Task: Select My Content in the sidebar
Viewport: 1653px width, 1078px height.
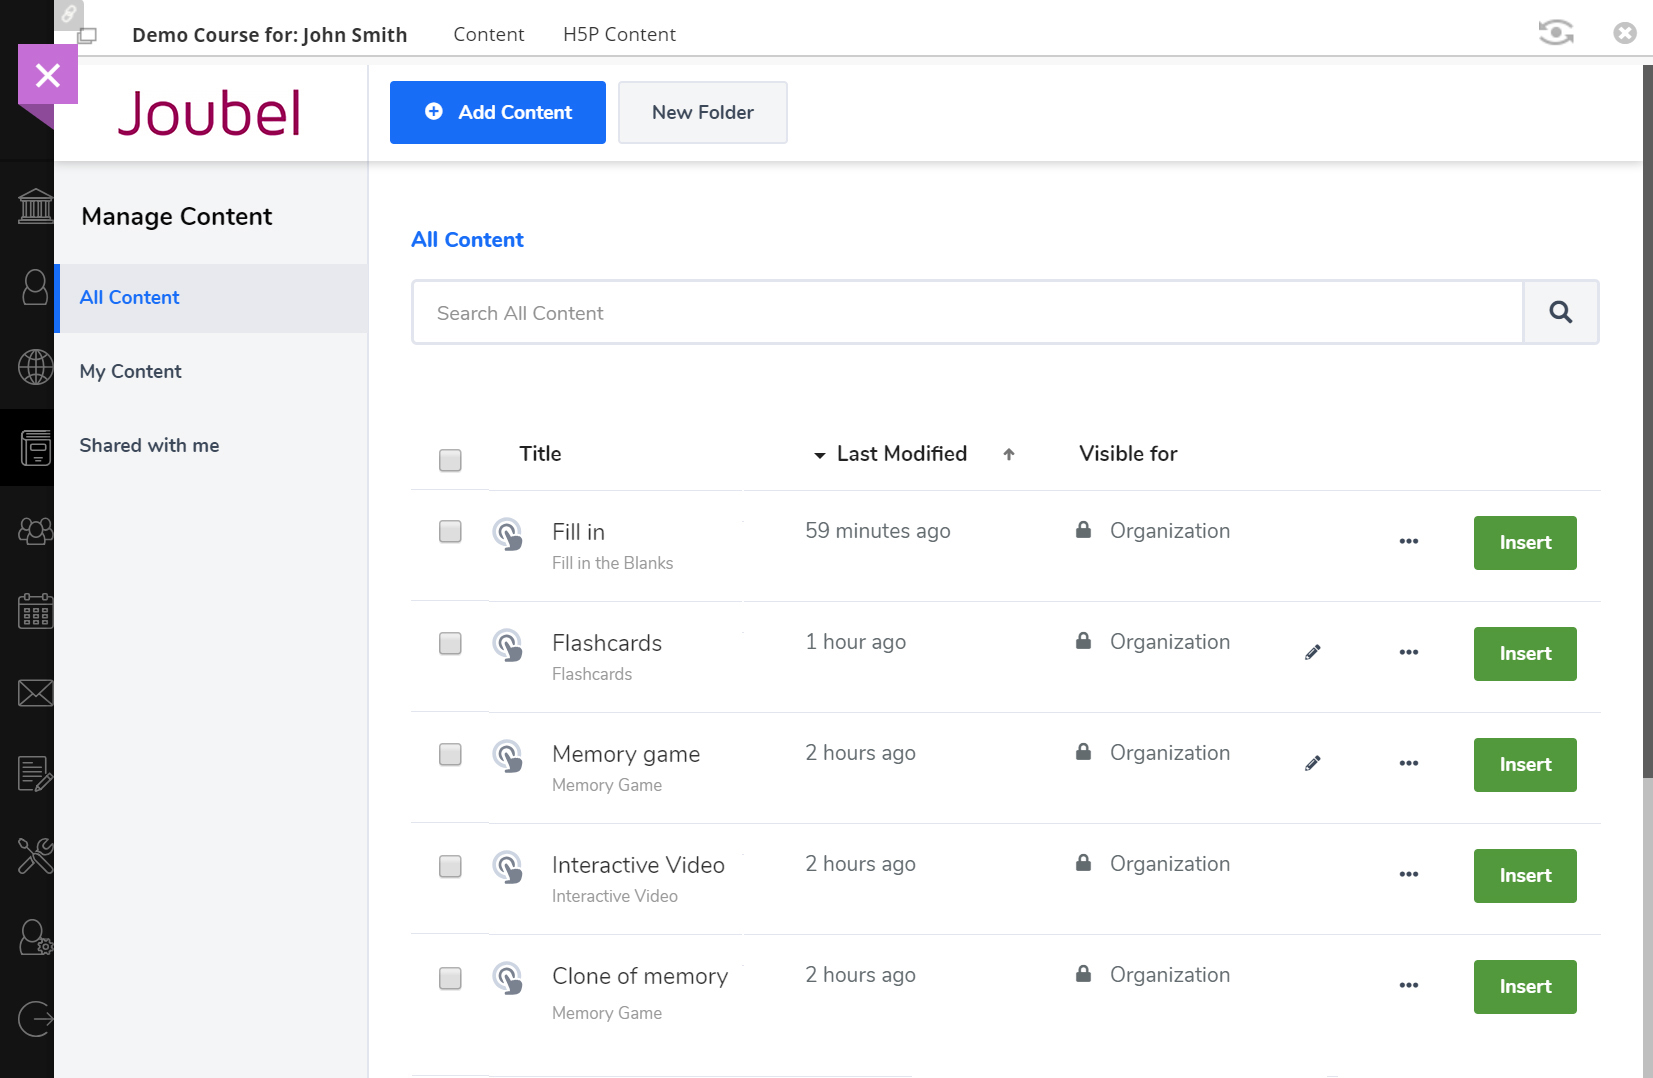Action: coord(131,372)
